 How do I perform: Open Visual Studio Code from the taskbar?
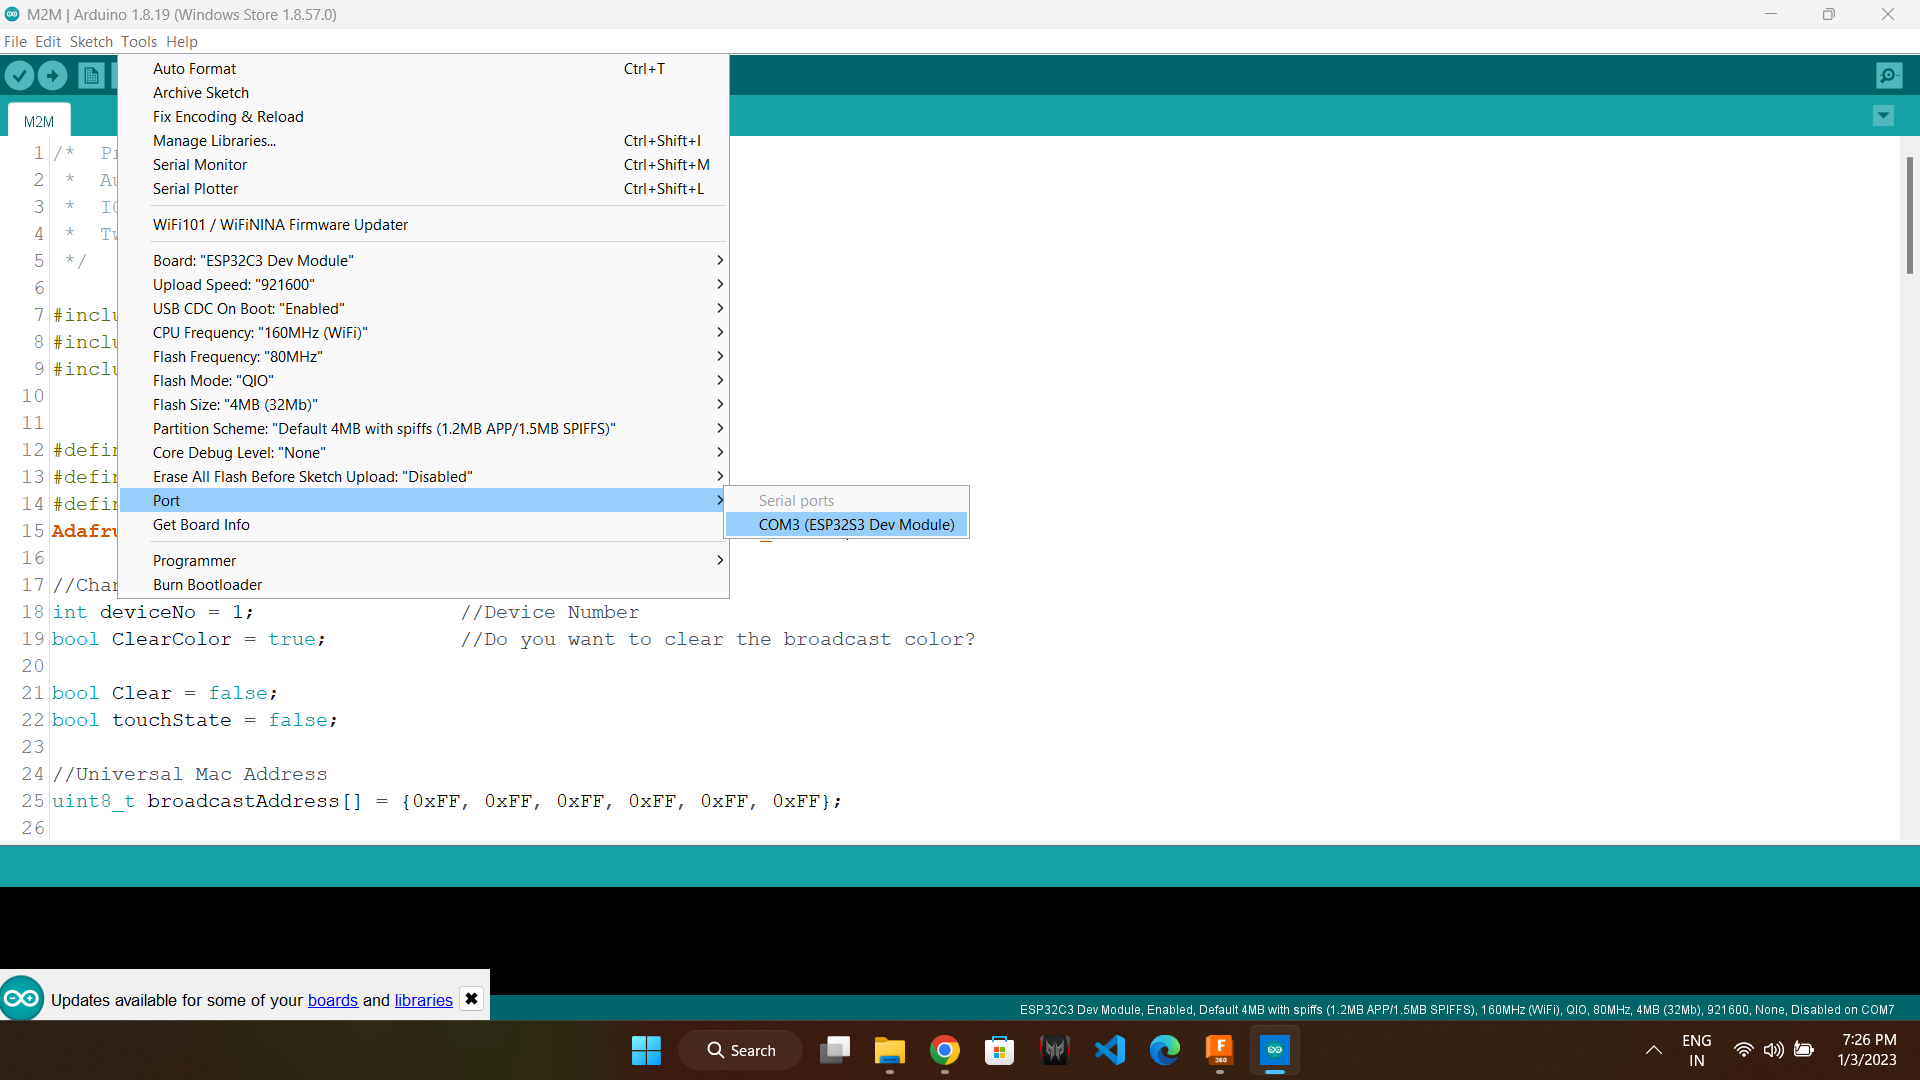point(1110,1050)
